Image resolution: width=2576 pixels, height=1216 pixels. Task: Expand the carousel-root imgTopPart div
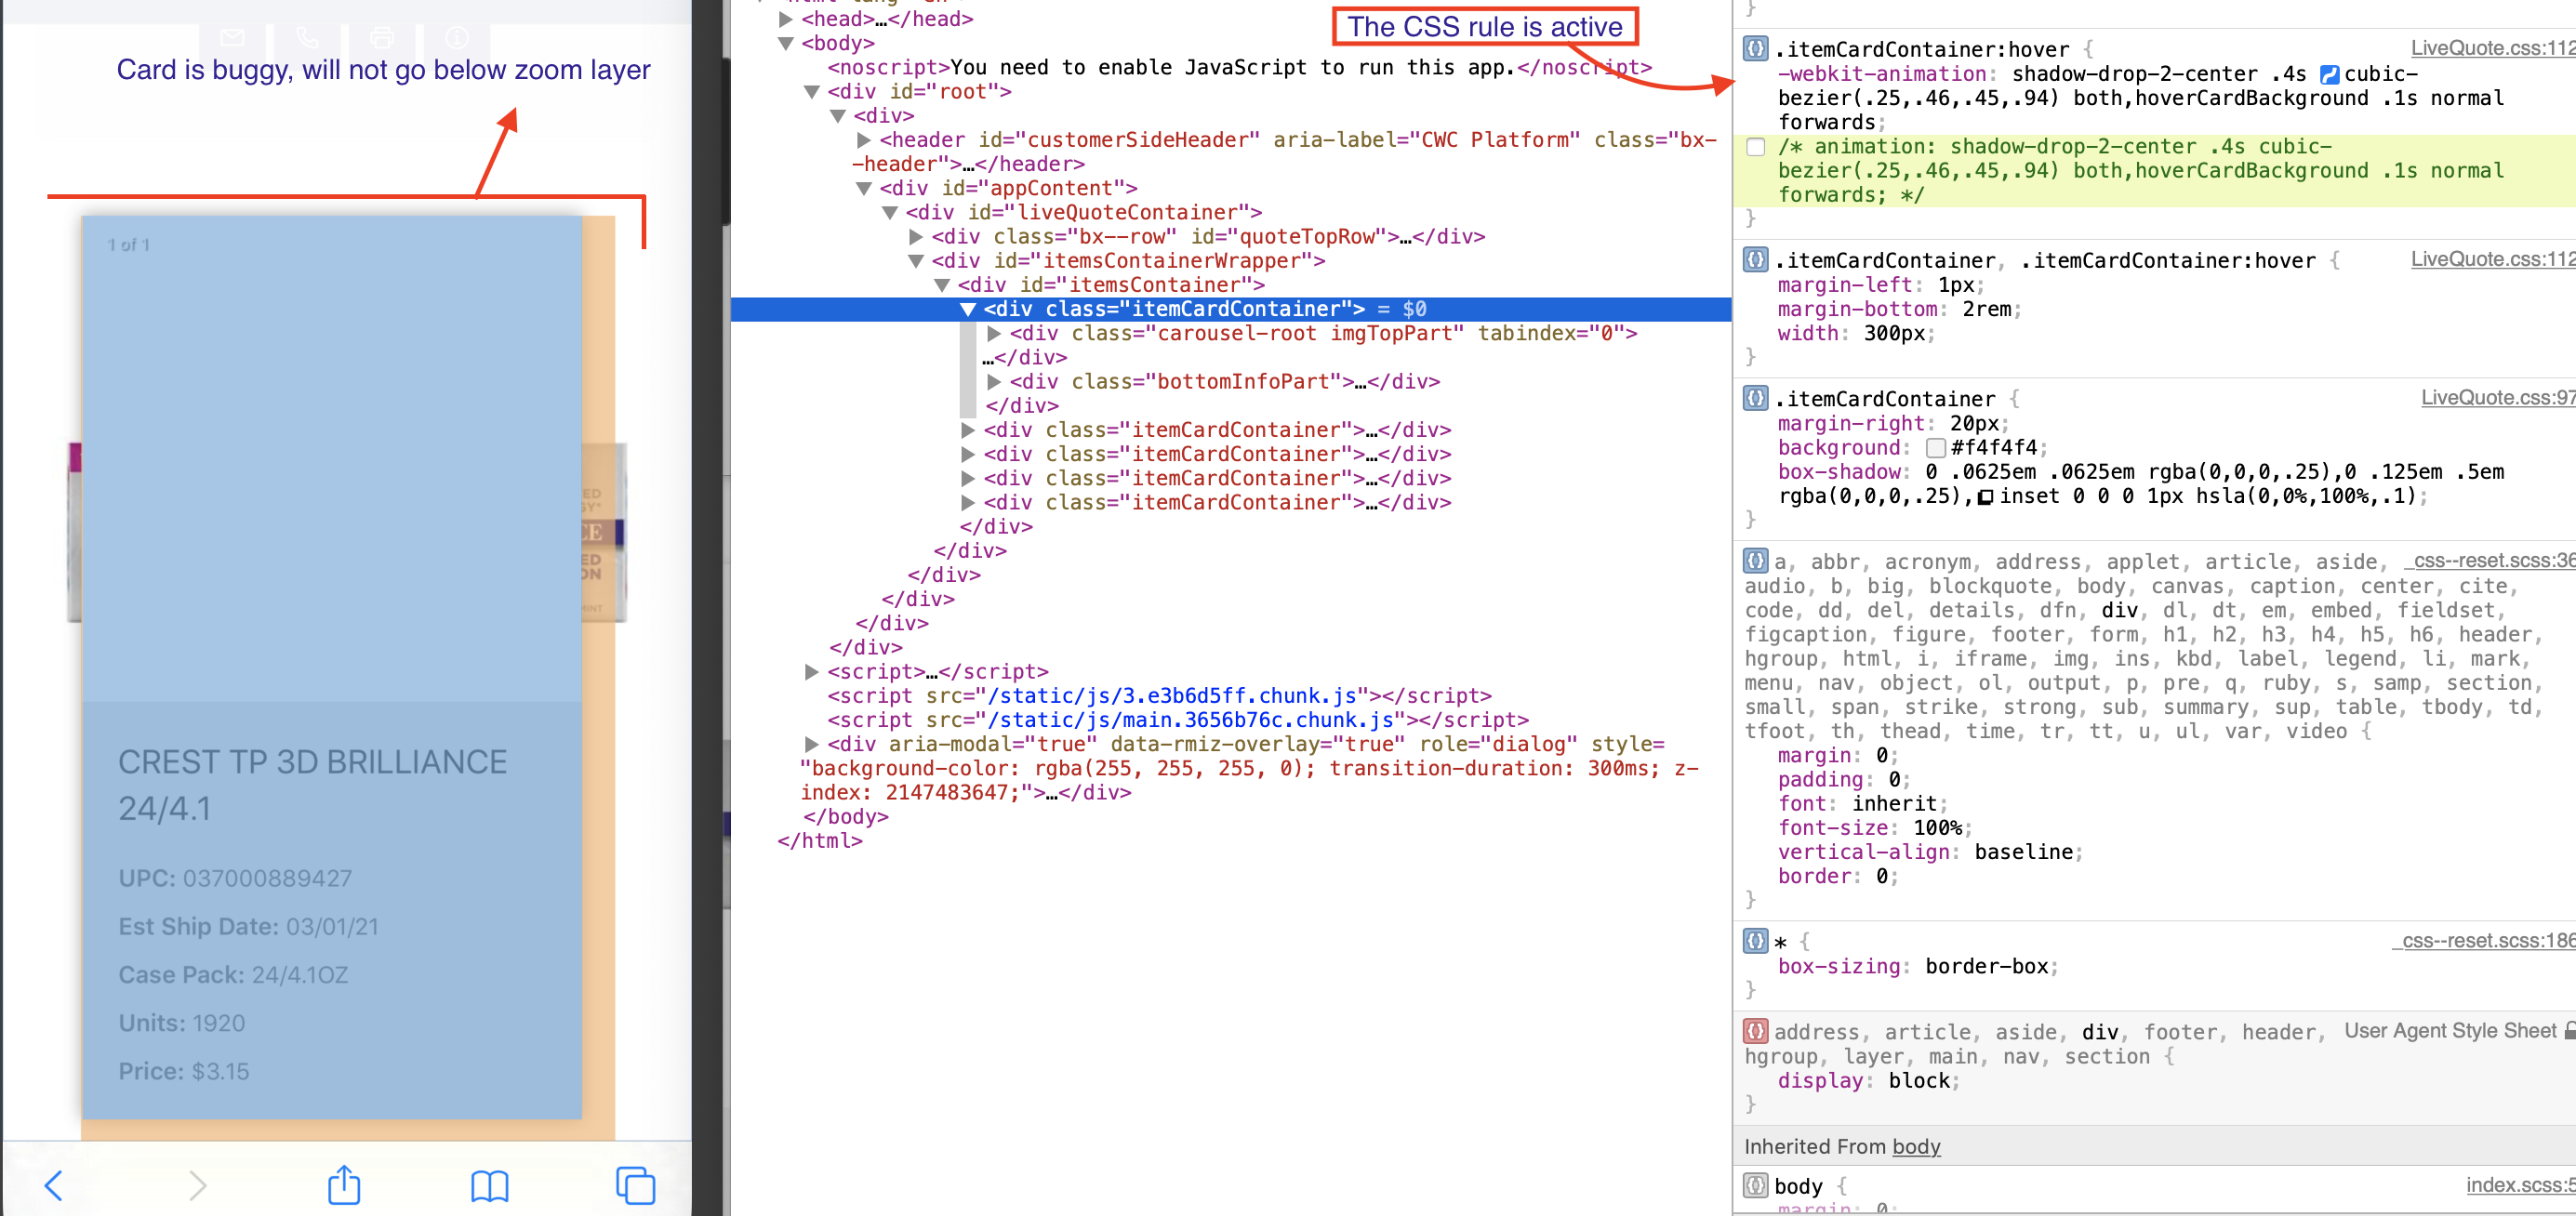[995, 333]
